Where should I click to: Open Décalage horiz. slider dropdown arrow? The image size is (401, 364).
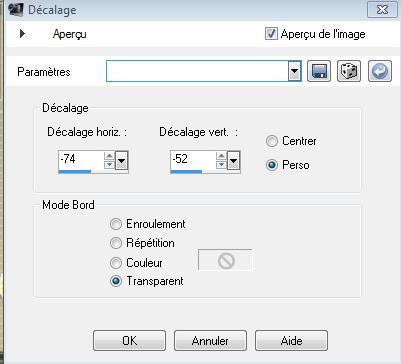122,161
